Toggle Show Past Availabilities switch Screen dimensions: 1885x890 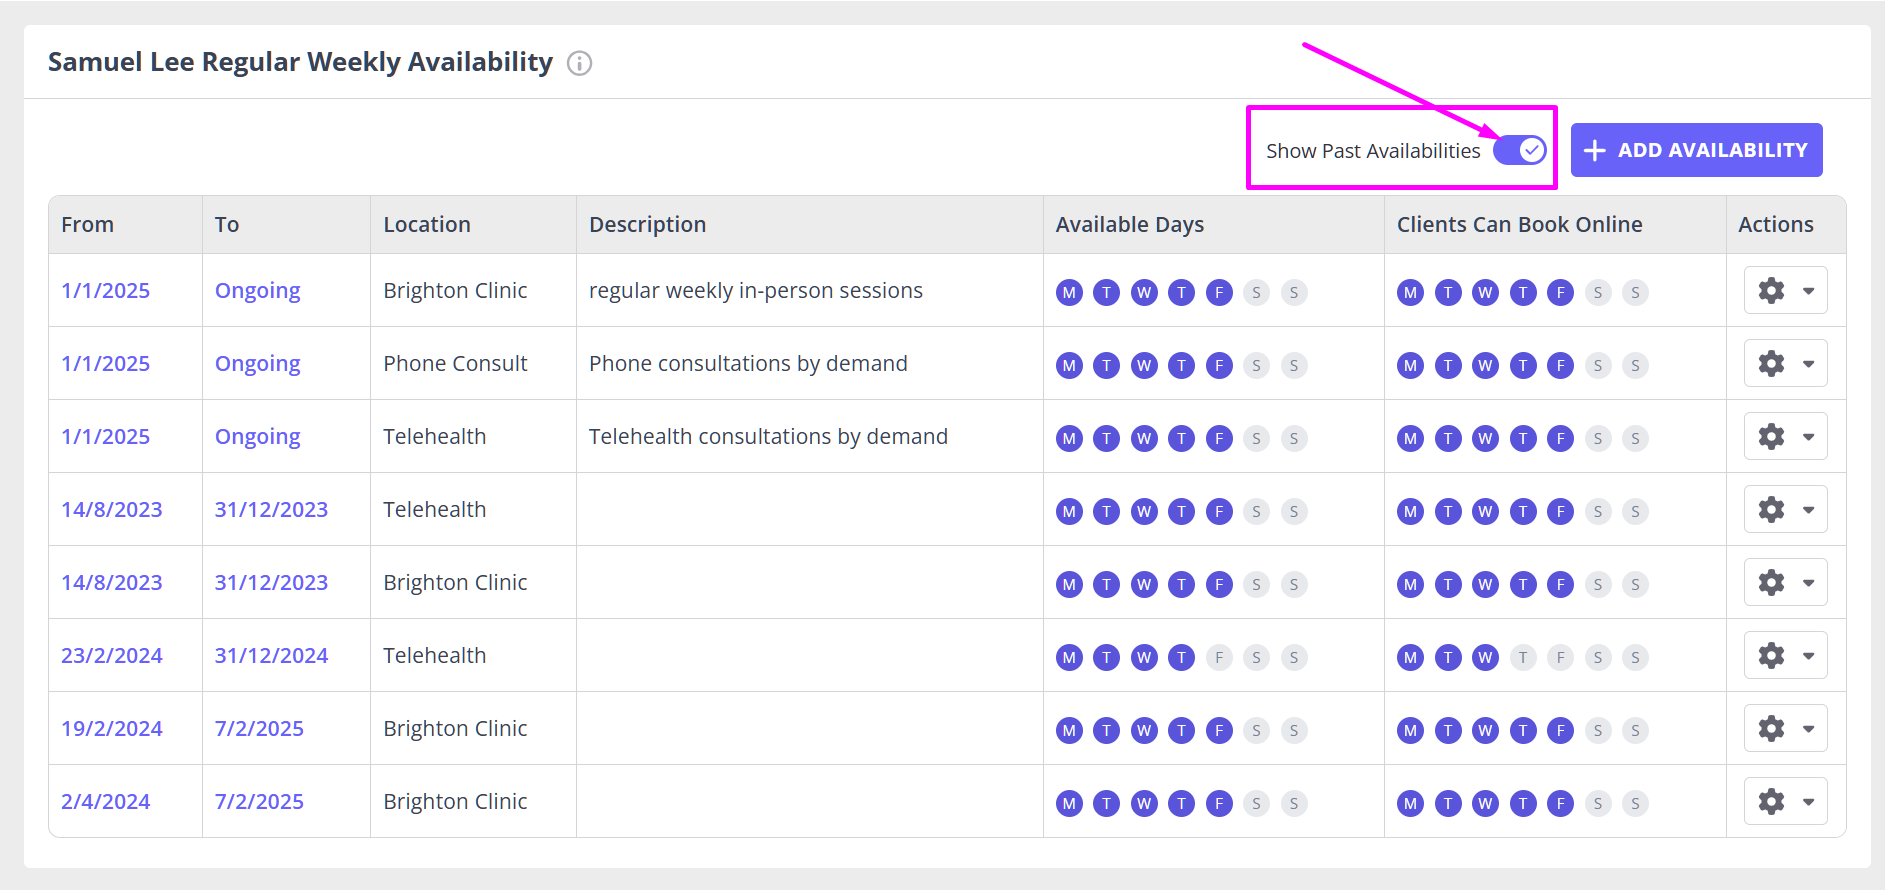(1520, 150)
